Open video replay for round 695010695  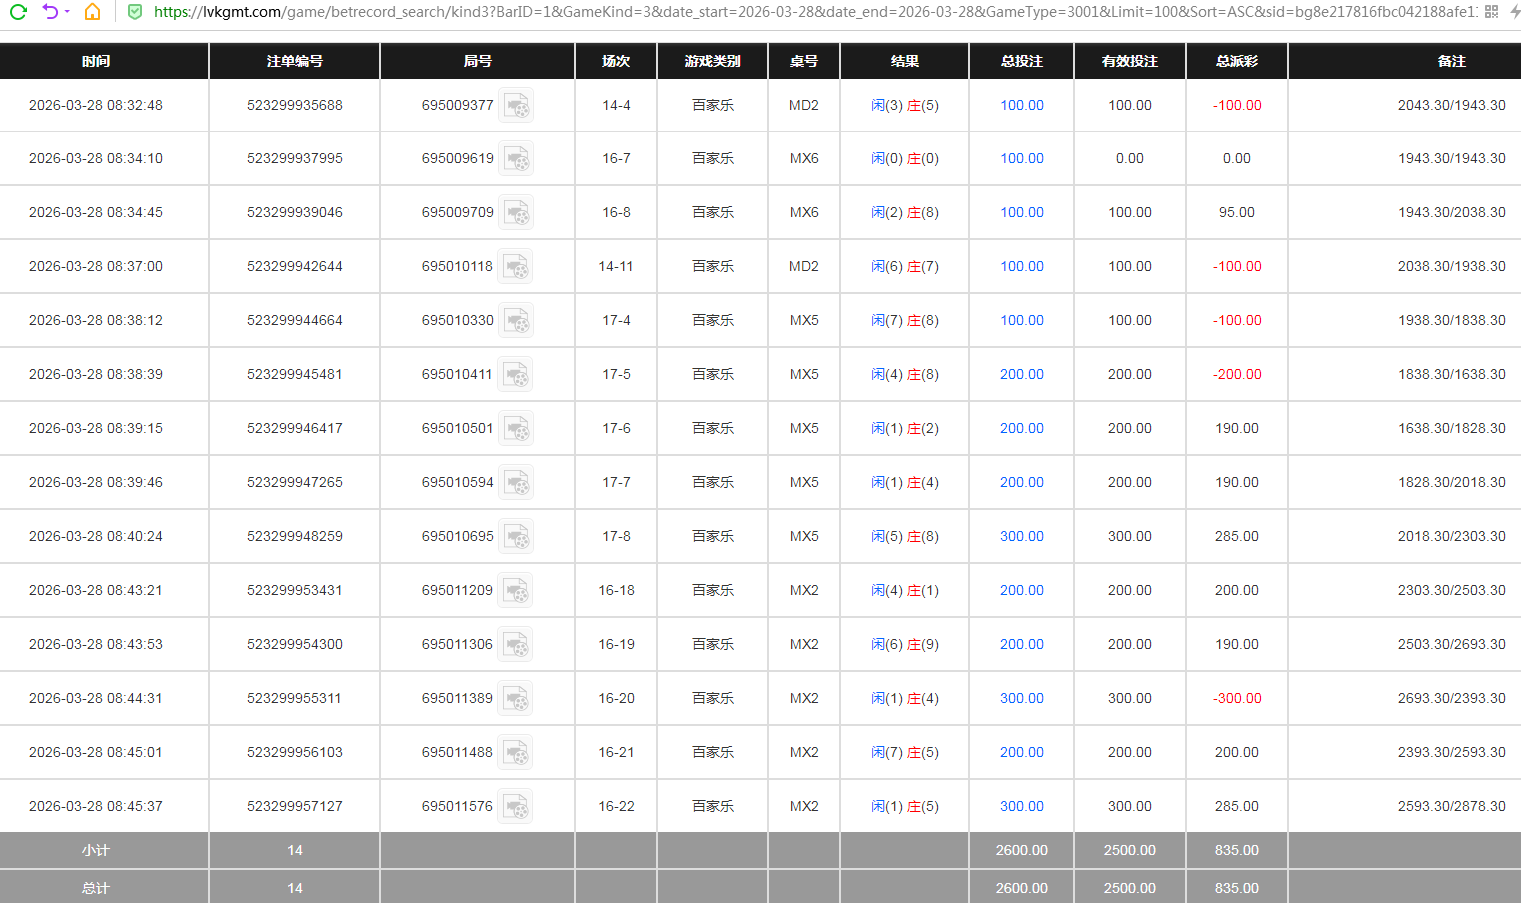point(516,537)
